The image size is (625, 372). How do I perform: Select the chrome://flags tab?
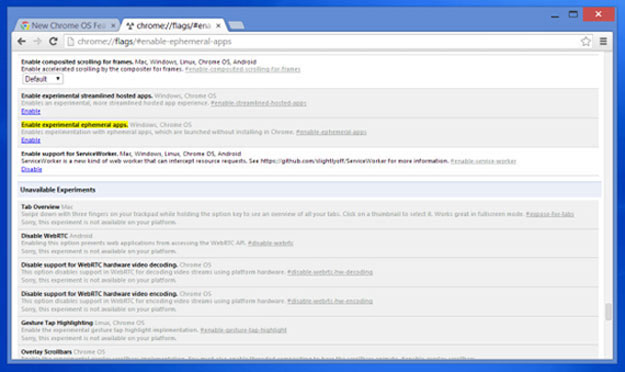pos(173,26)
